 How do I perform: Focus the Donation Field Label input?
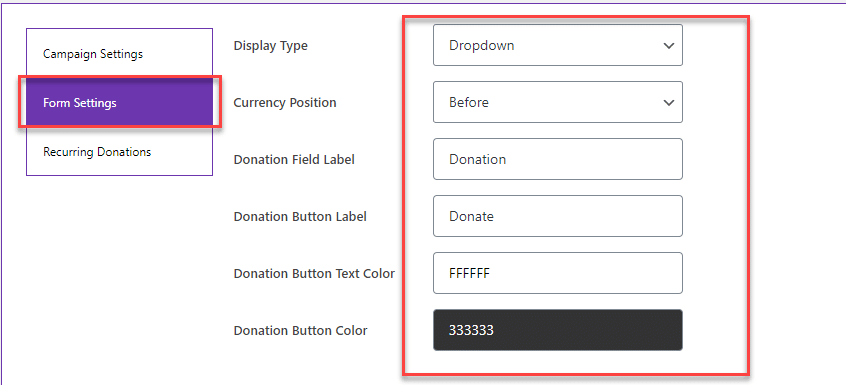[558, 159]
